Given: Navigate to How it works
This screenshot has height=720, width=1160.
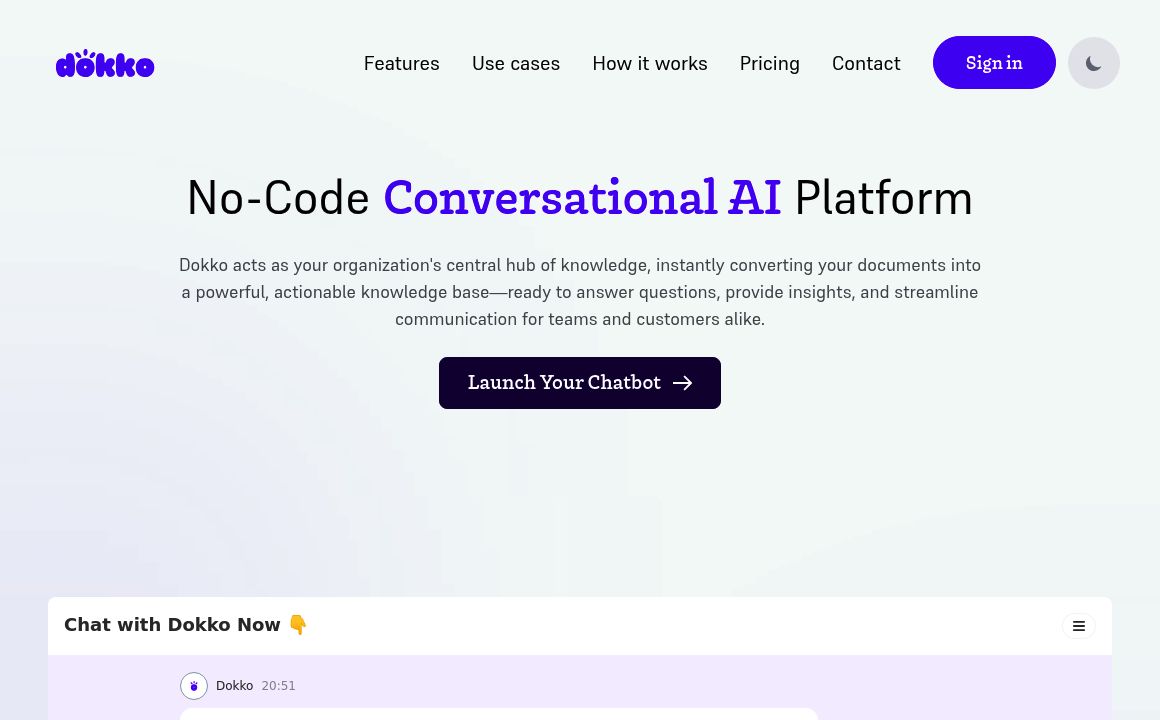Looking at the screenshot, I should coord(649,63).
